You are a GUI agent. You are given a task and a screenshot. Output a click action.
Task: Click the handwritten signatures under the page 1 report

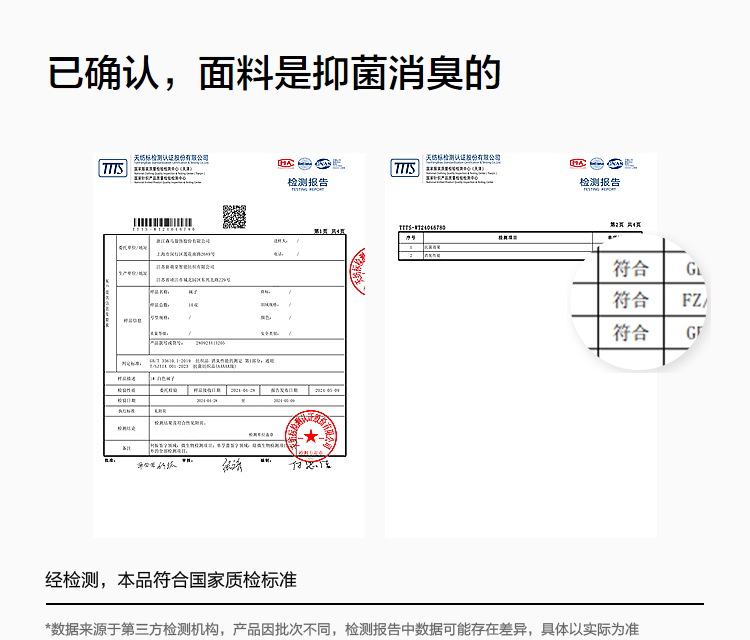click(233, 464)
